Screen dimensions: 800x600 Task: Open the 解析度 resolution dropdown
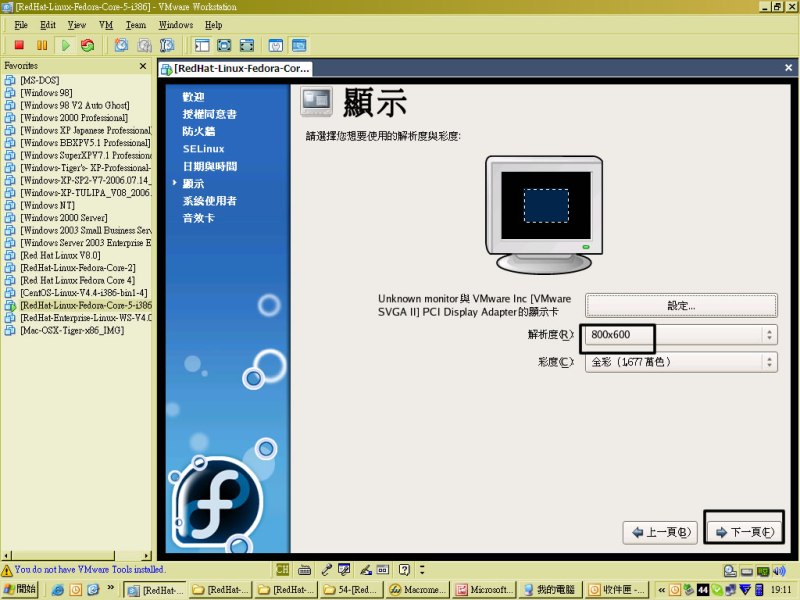coord(681,335)
